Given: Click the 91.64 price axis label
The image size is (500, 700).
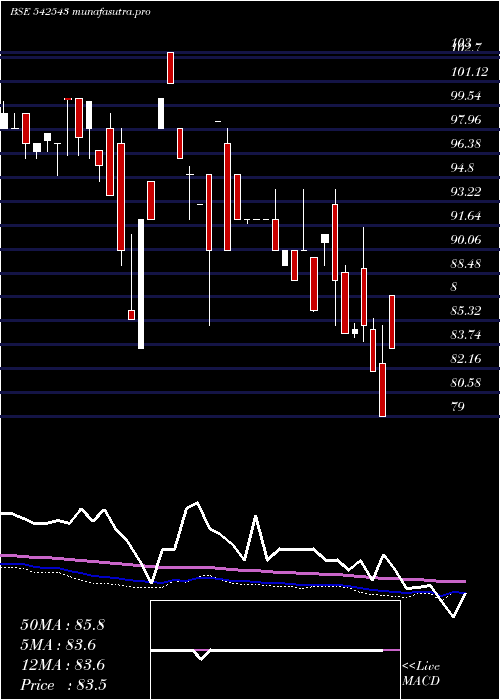Looking at the screenshot, I should pos(466,216).
